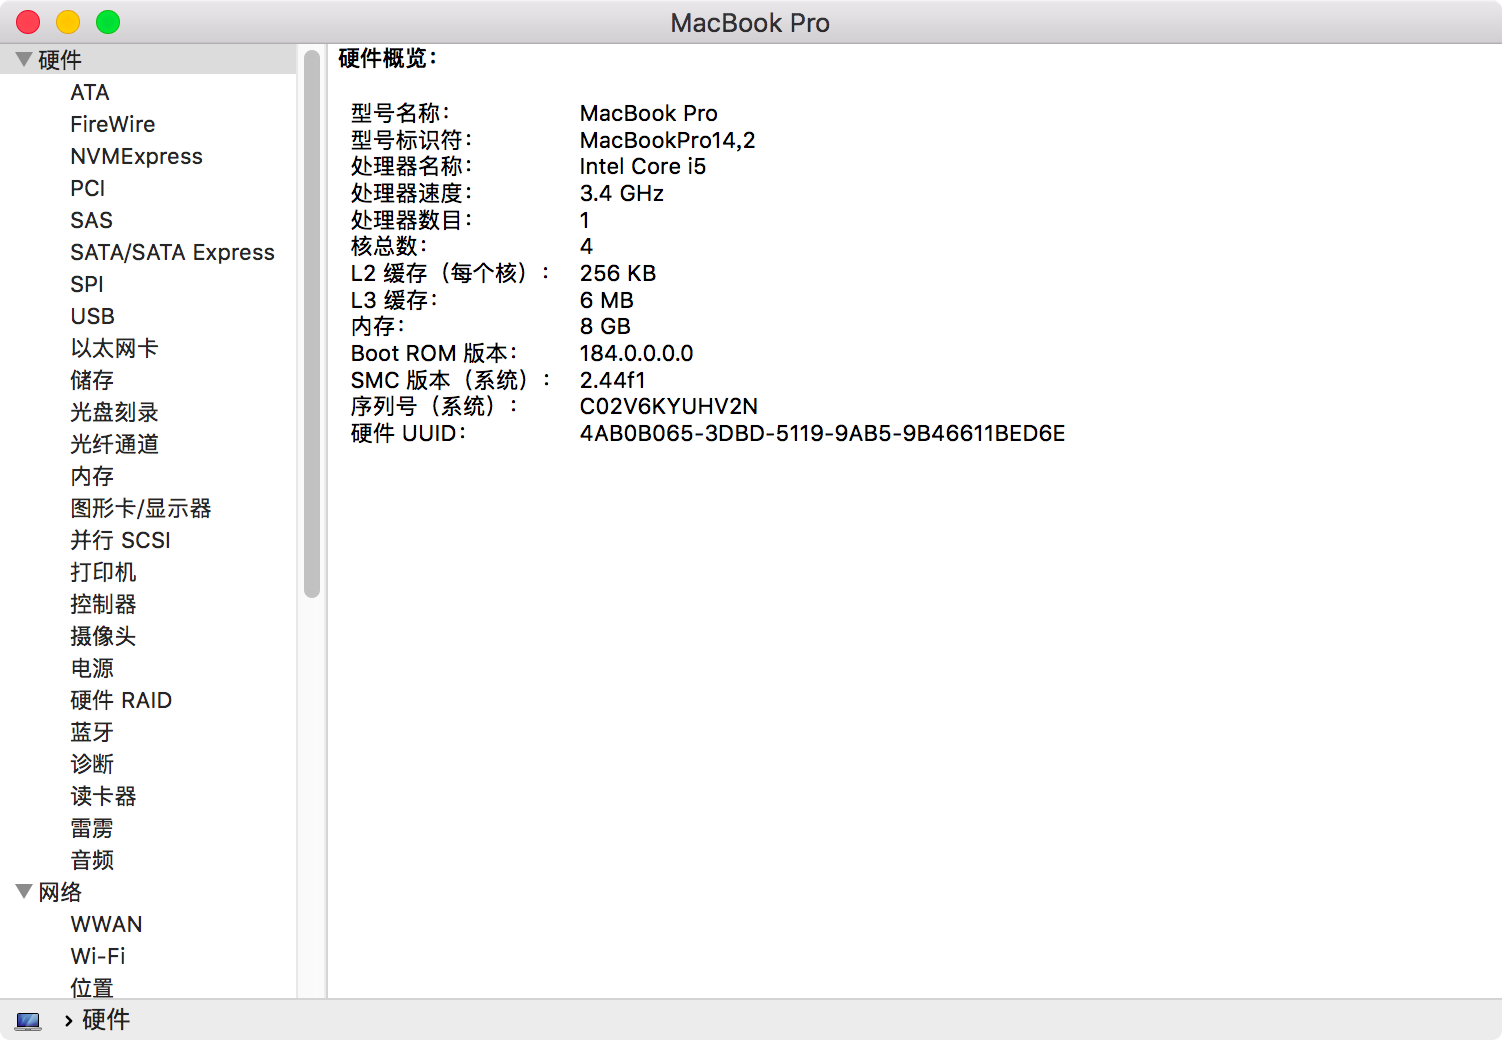
Task: Select USB in the hardware list
Action: (x=92, y=316)
